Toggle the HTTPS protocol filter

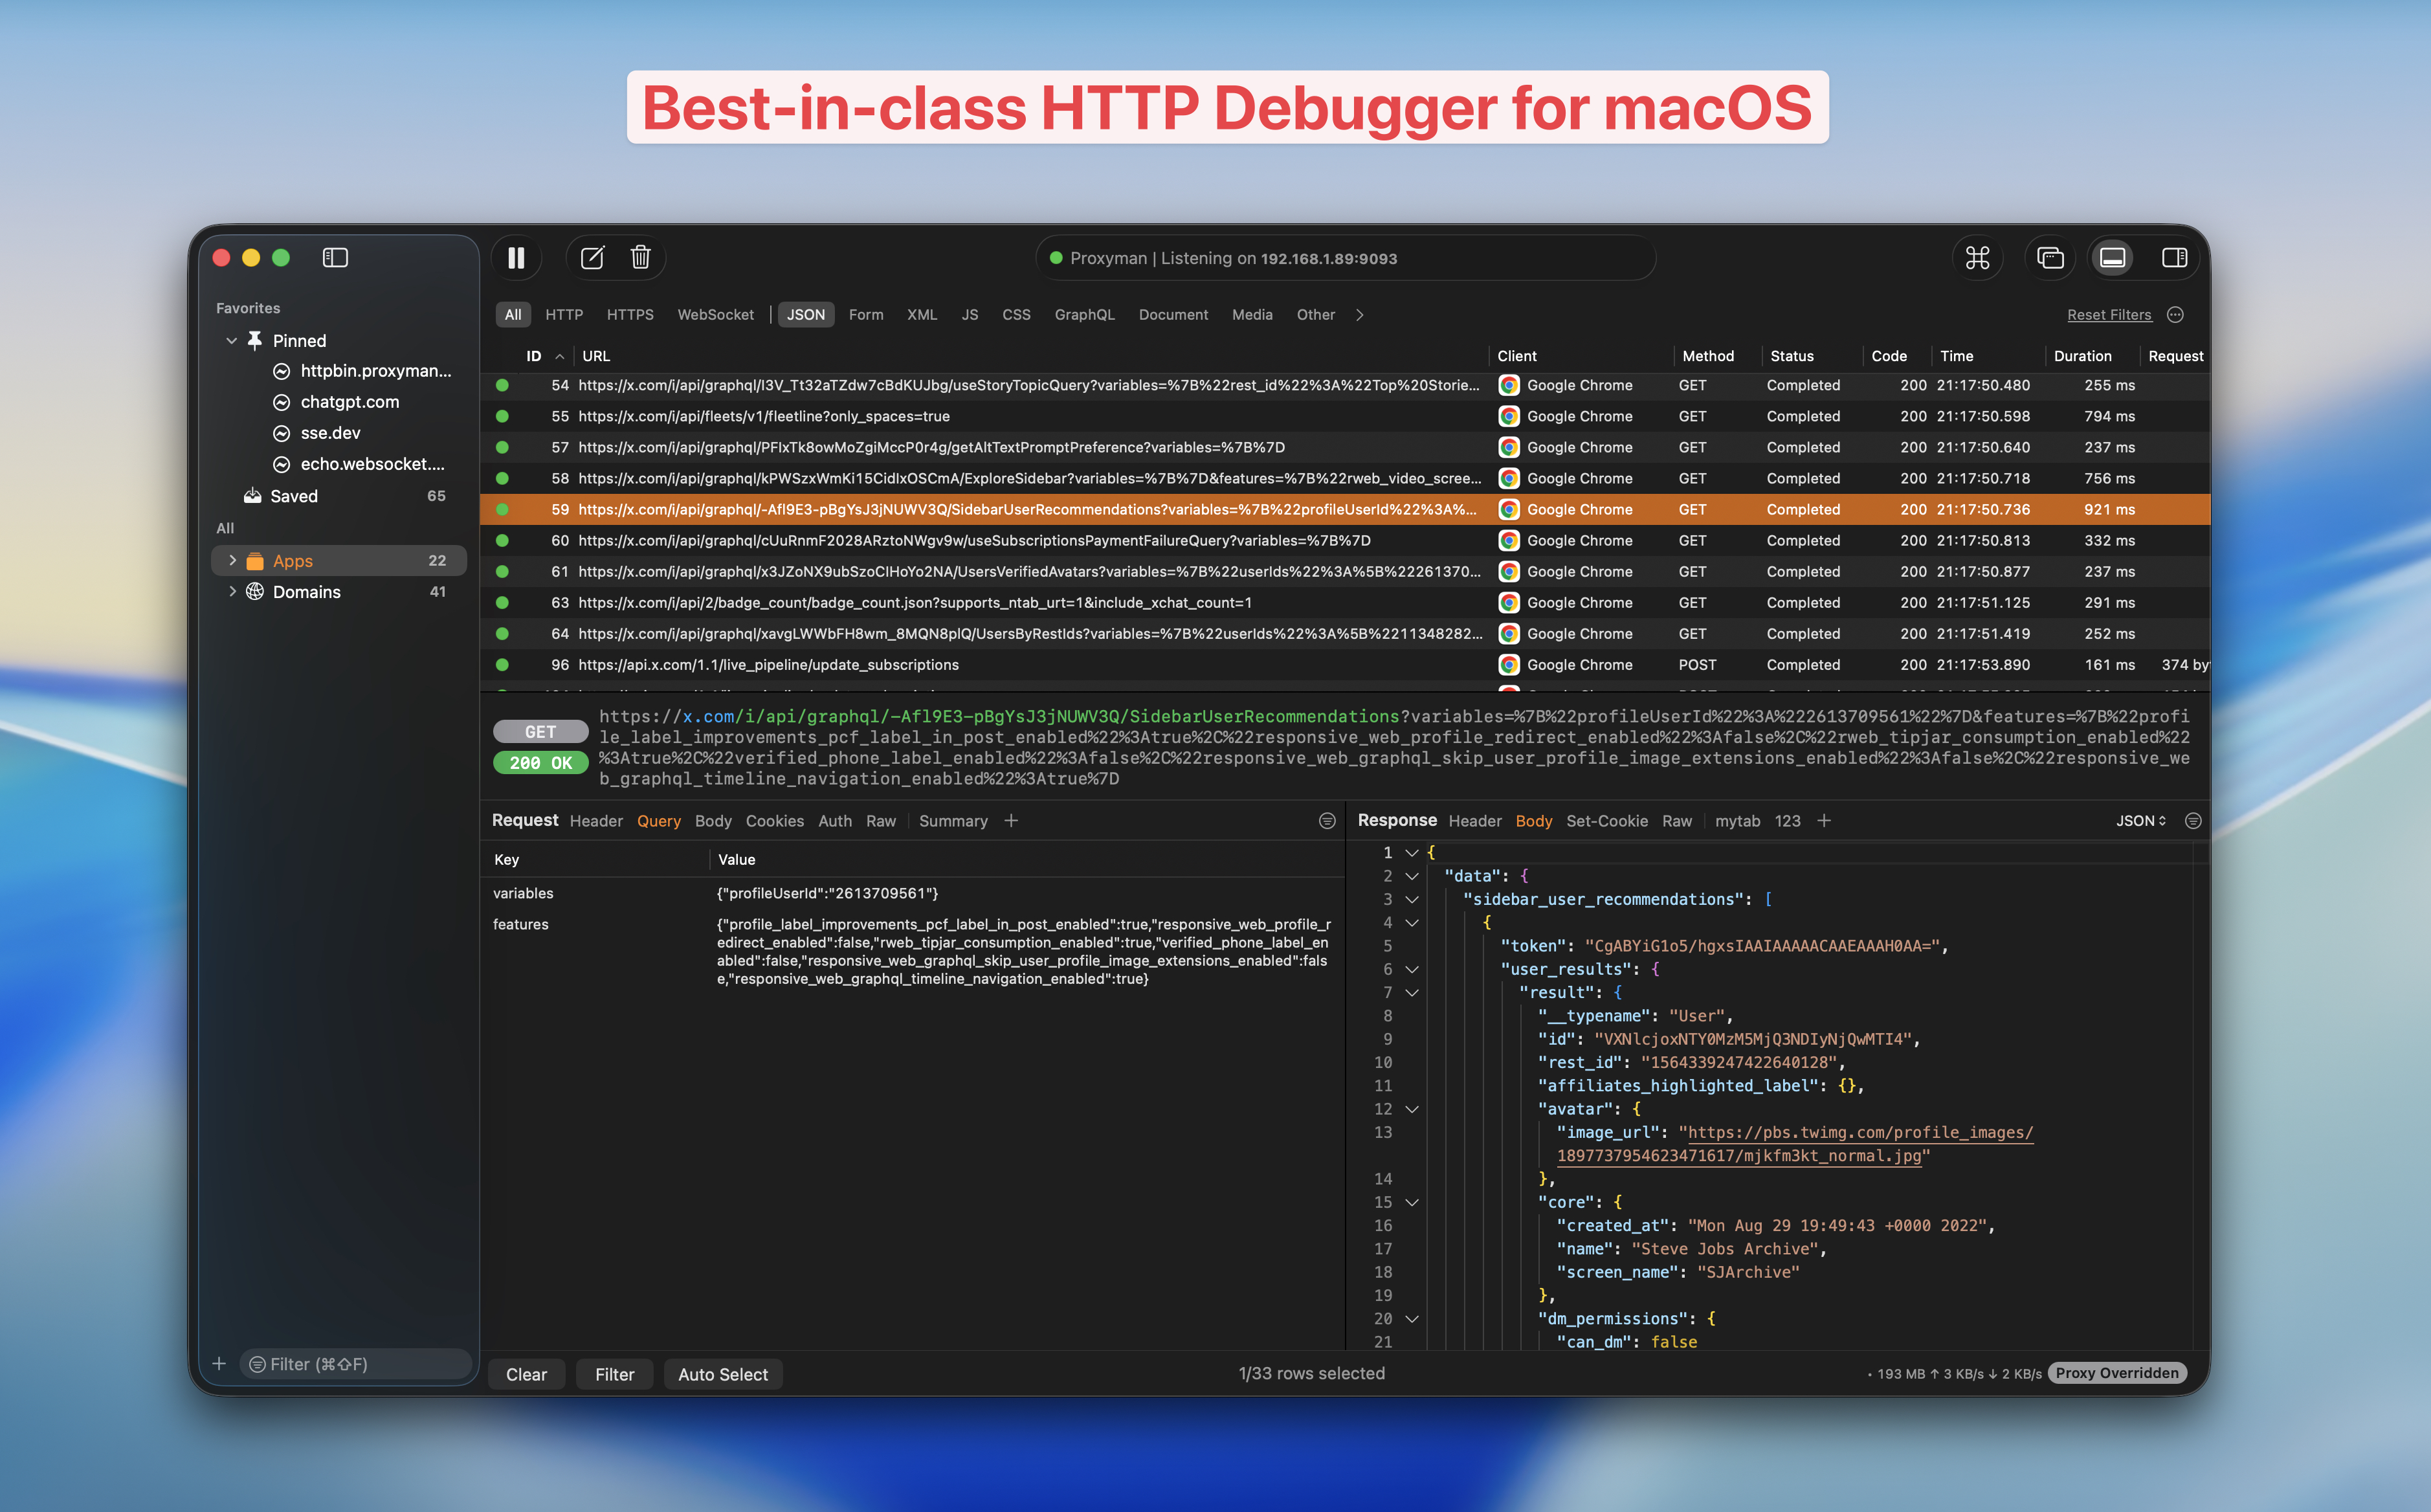click(630, 315)
